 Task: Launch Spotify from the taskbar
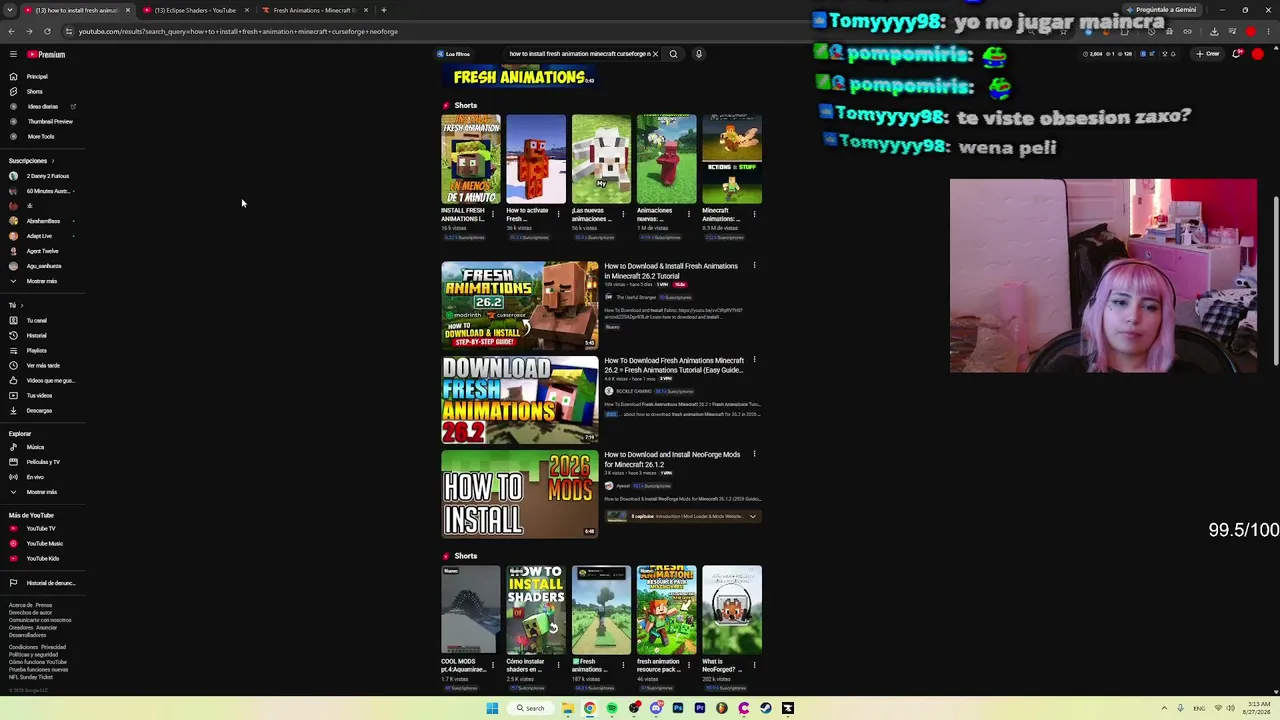[611, 708]
